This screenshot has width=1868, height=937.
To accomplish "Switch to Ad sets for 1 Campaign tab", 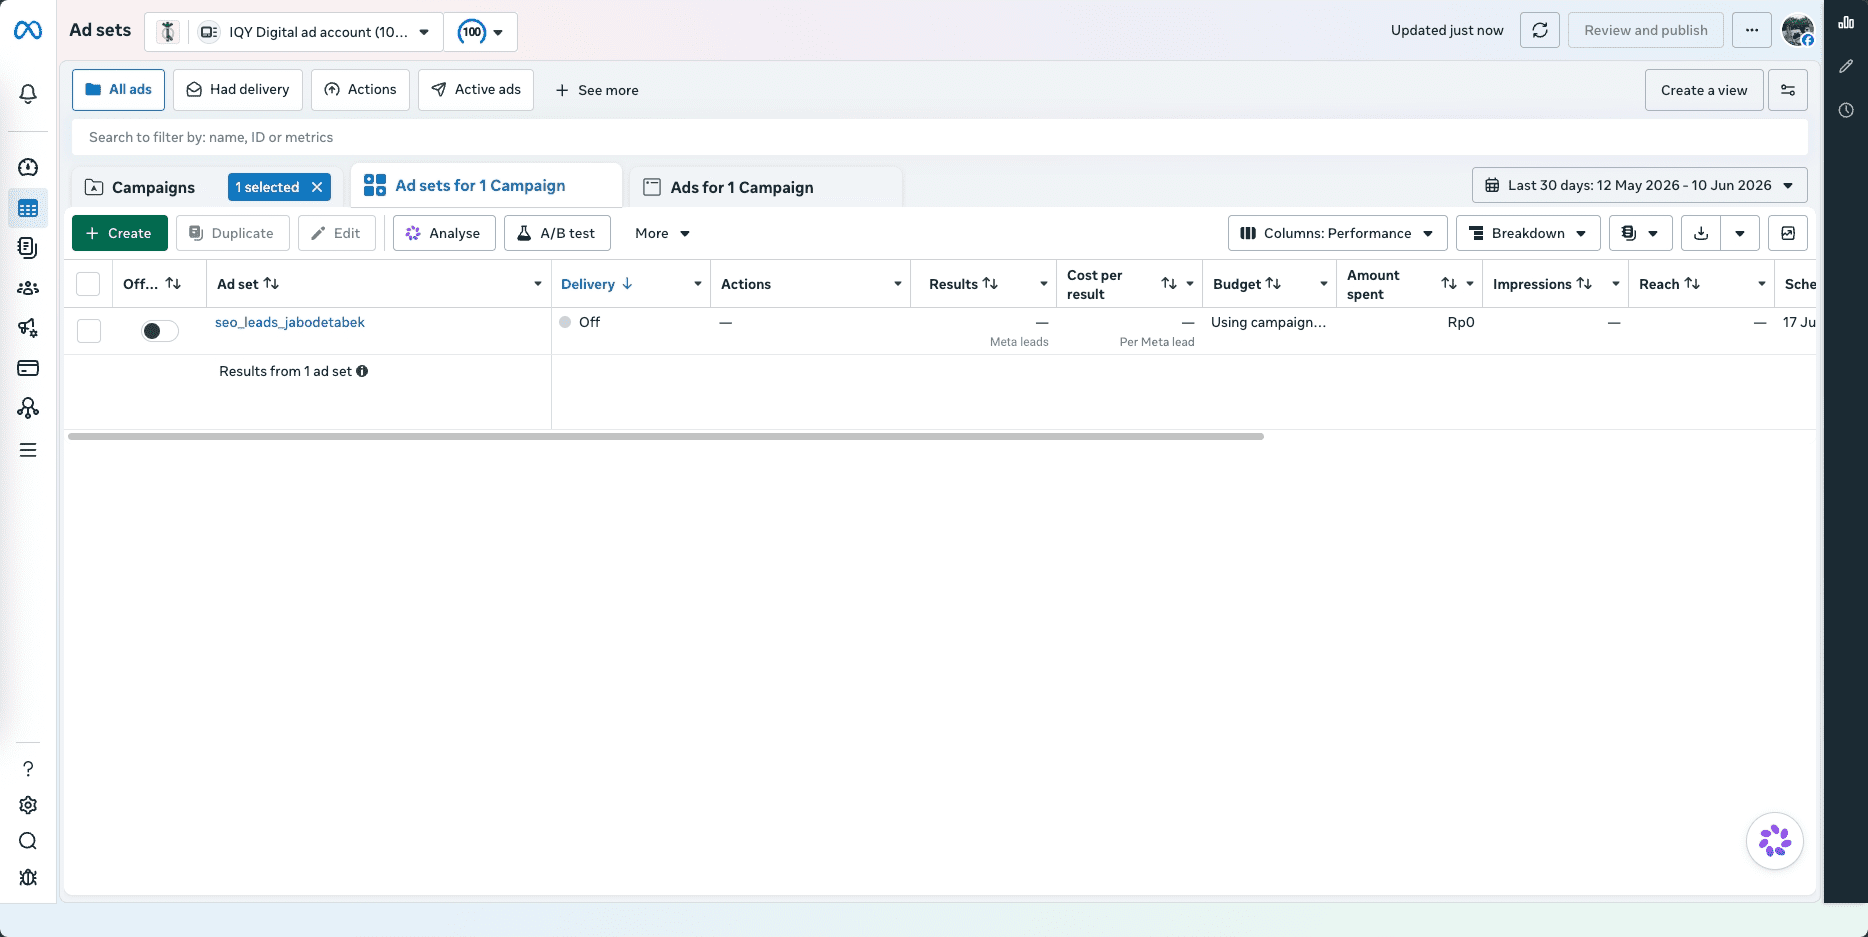I will pyautogui.click(x=486, y=186).
